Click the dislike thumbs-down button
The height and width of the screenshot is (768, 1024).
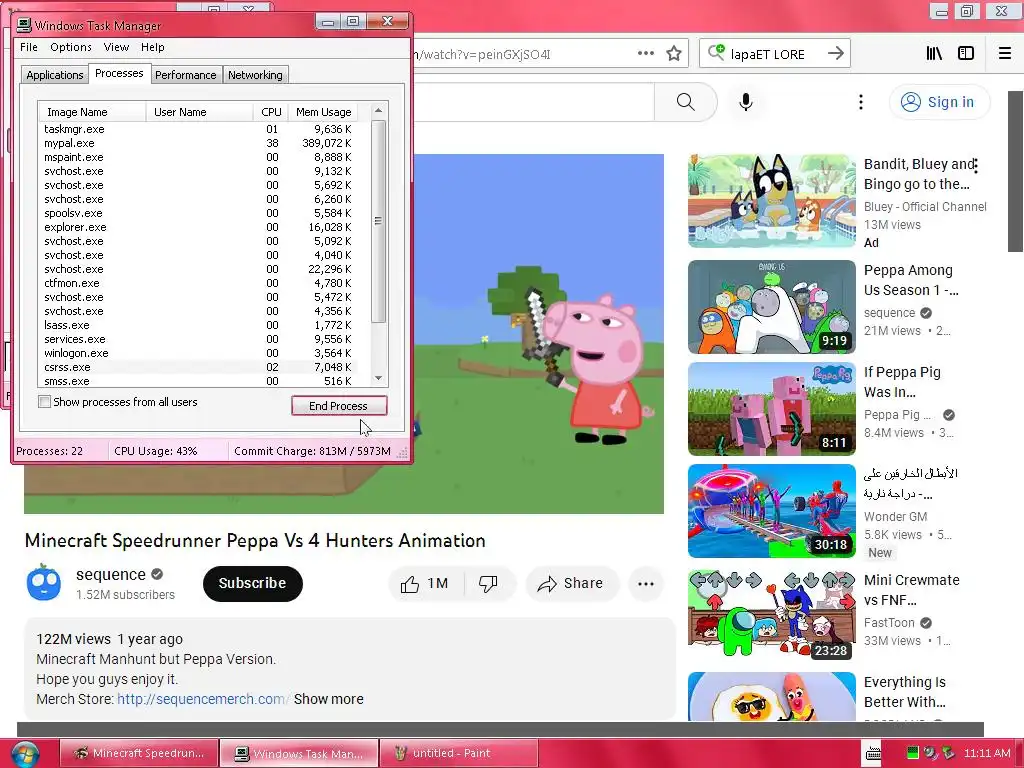click(x=488, y=583)
